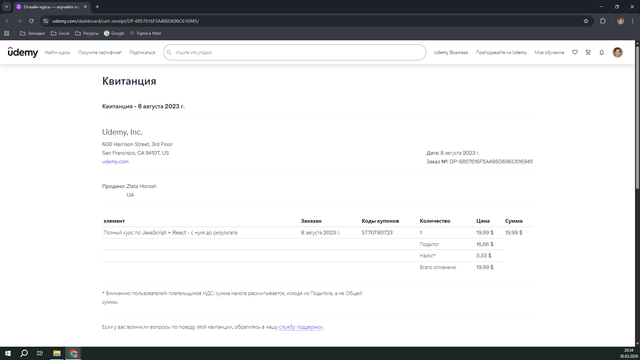The height and width of the screenshot is (360, 640).
Task: Open the Windows Start menu
Action: click(8, 353)
